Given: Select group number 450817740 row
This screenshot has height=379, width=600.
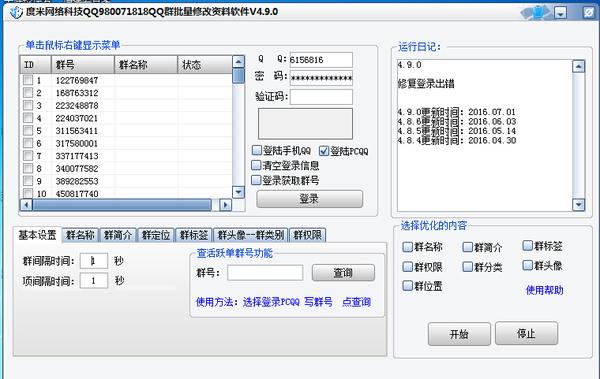Looking at the screenshot, I should pos(126,194).
